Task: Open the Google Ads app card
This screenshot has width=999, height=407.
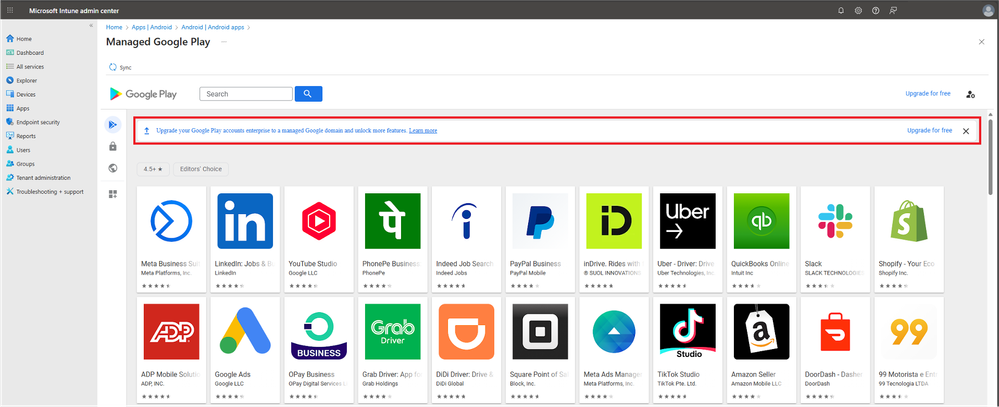Action: [245, 350]
